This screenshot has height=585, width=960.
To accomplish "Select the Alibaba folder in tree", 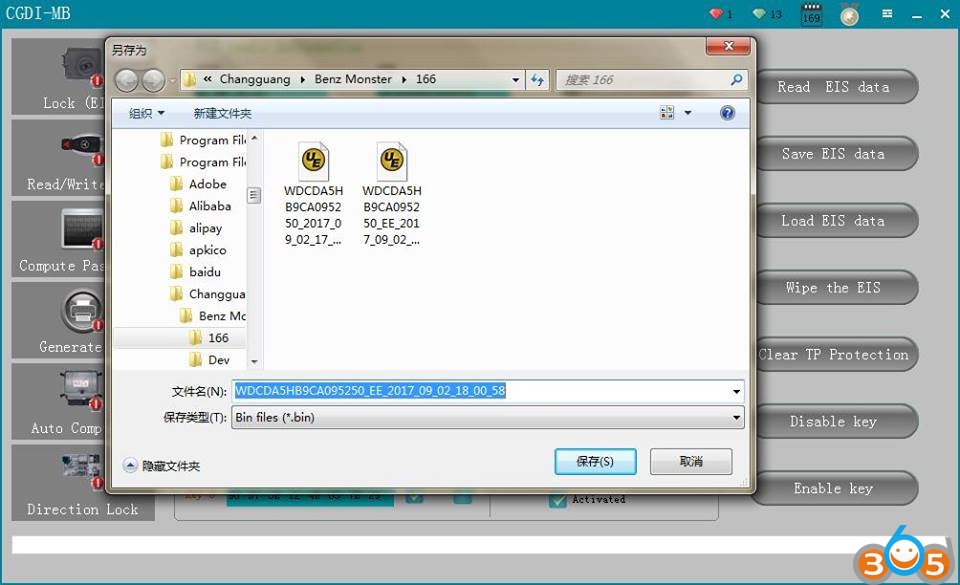I will pos(209,206).
